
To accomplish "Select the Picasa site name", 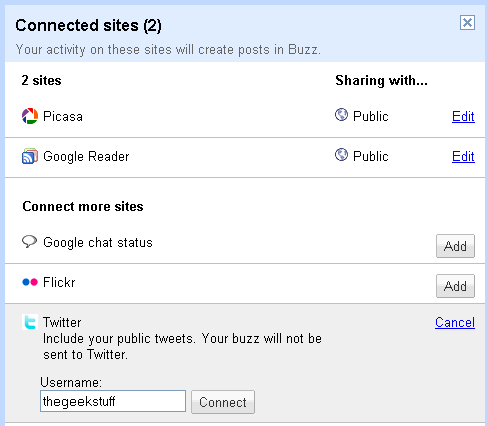I will coord(63,116).
